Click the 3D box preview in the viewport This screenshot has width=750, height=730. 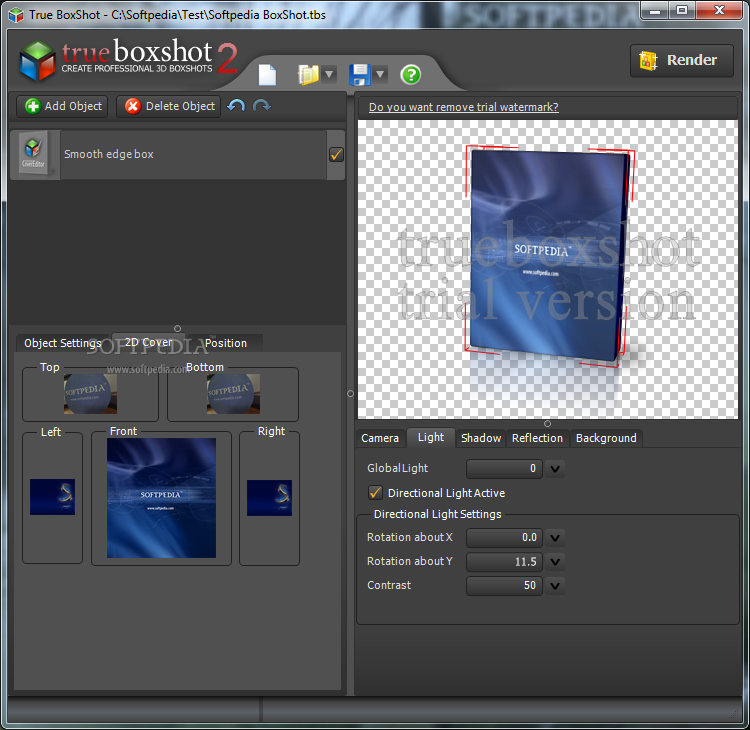(549, 256)
